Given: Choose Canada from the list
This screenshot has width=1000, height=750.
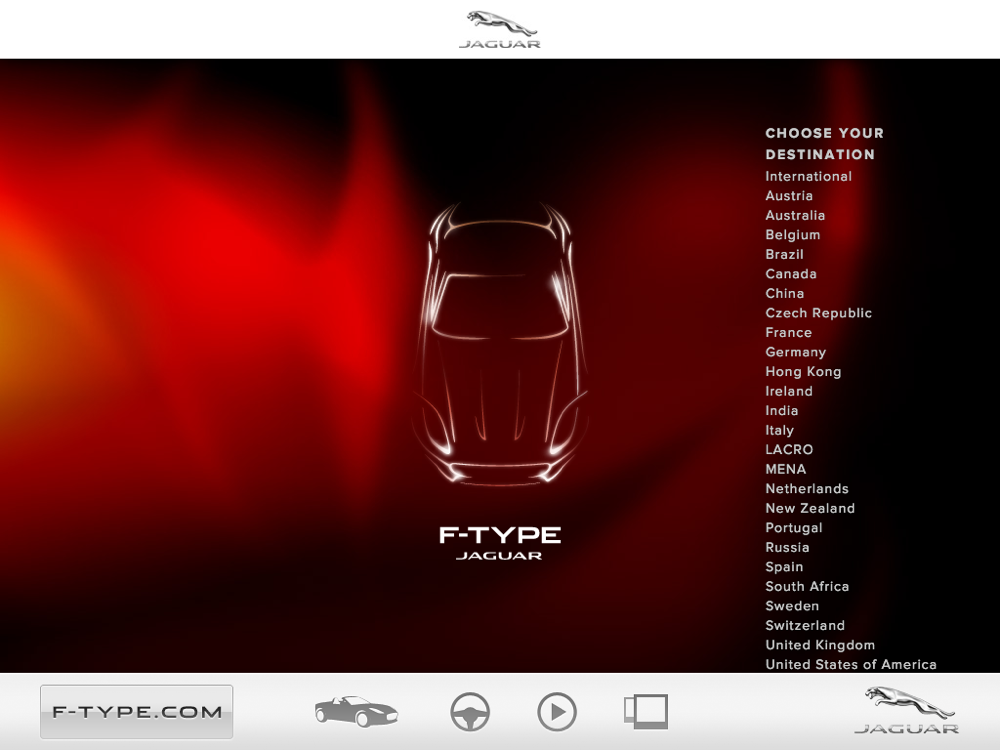Looking at the screenshot, I should click(791, 274).
